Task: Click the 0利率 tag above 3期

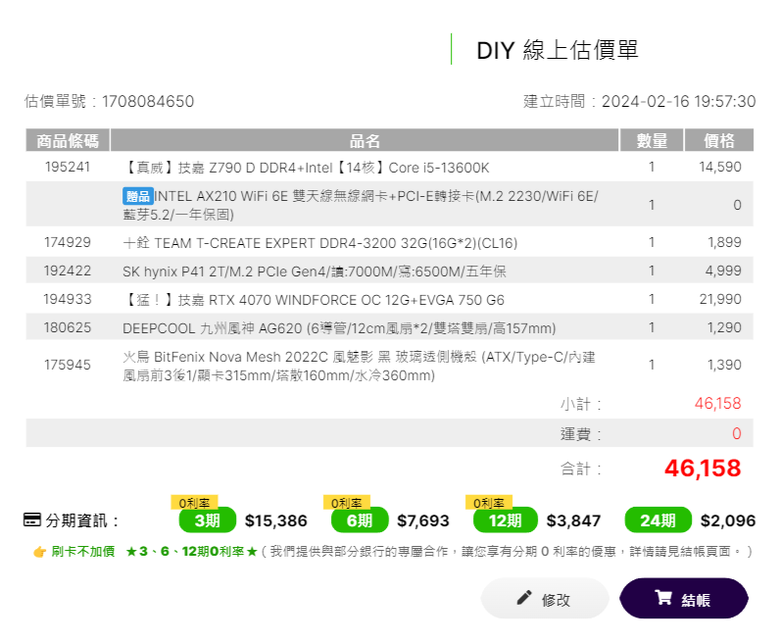Action: coord(194,503)
